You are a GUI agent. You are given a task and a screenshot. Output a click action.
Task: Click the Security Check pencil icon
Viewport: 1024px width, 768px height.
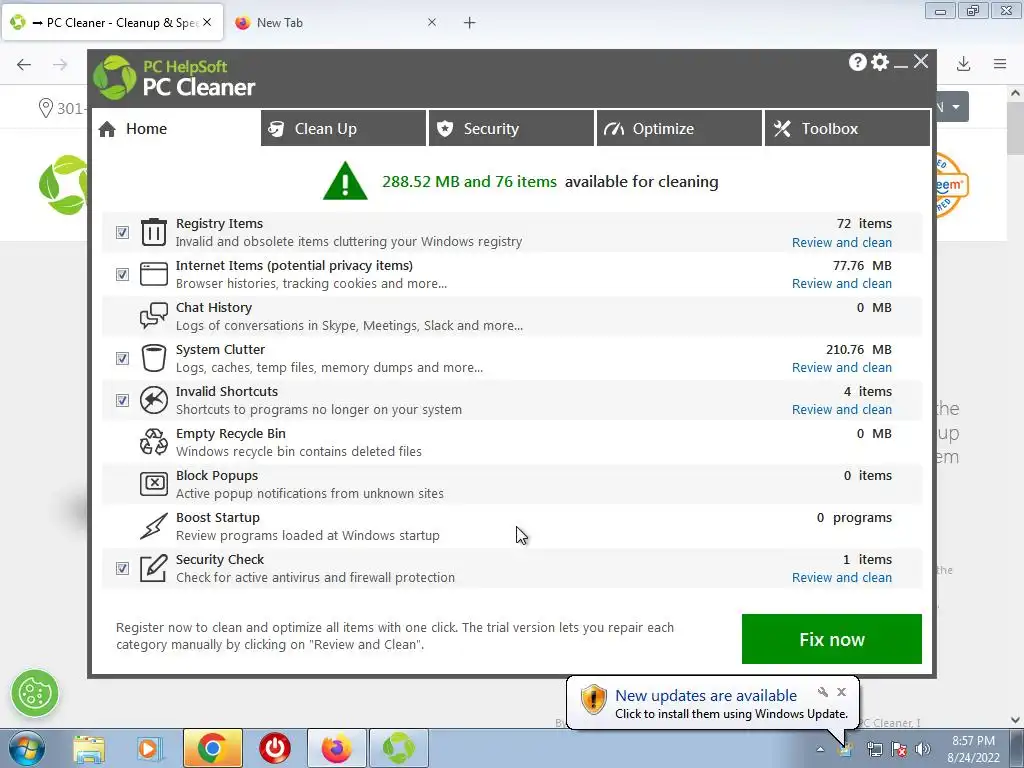(x=153, y=568)
